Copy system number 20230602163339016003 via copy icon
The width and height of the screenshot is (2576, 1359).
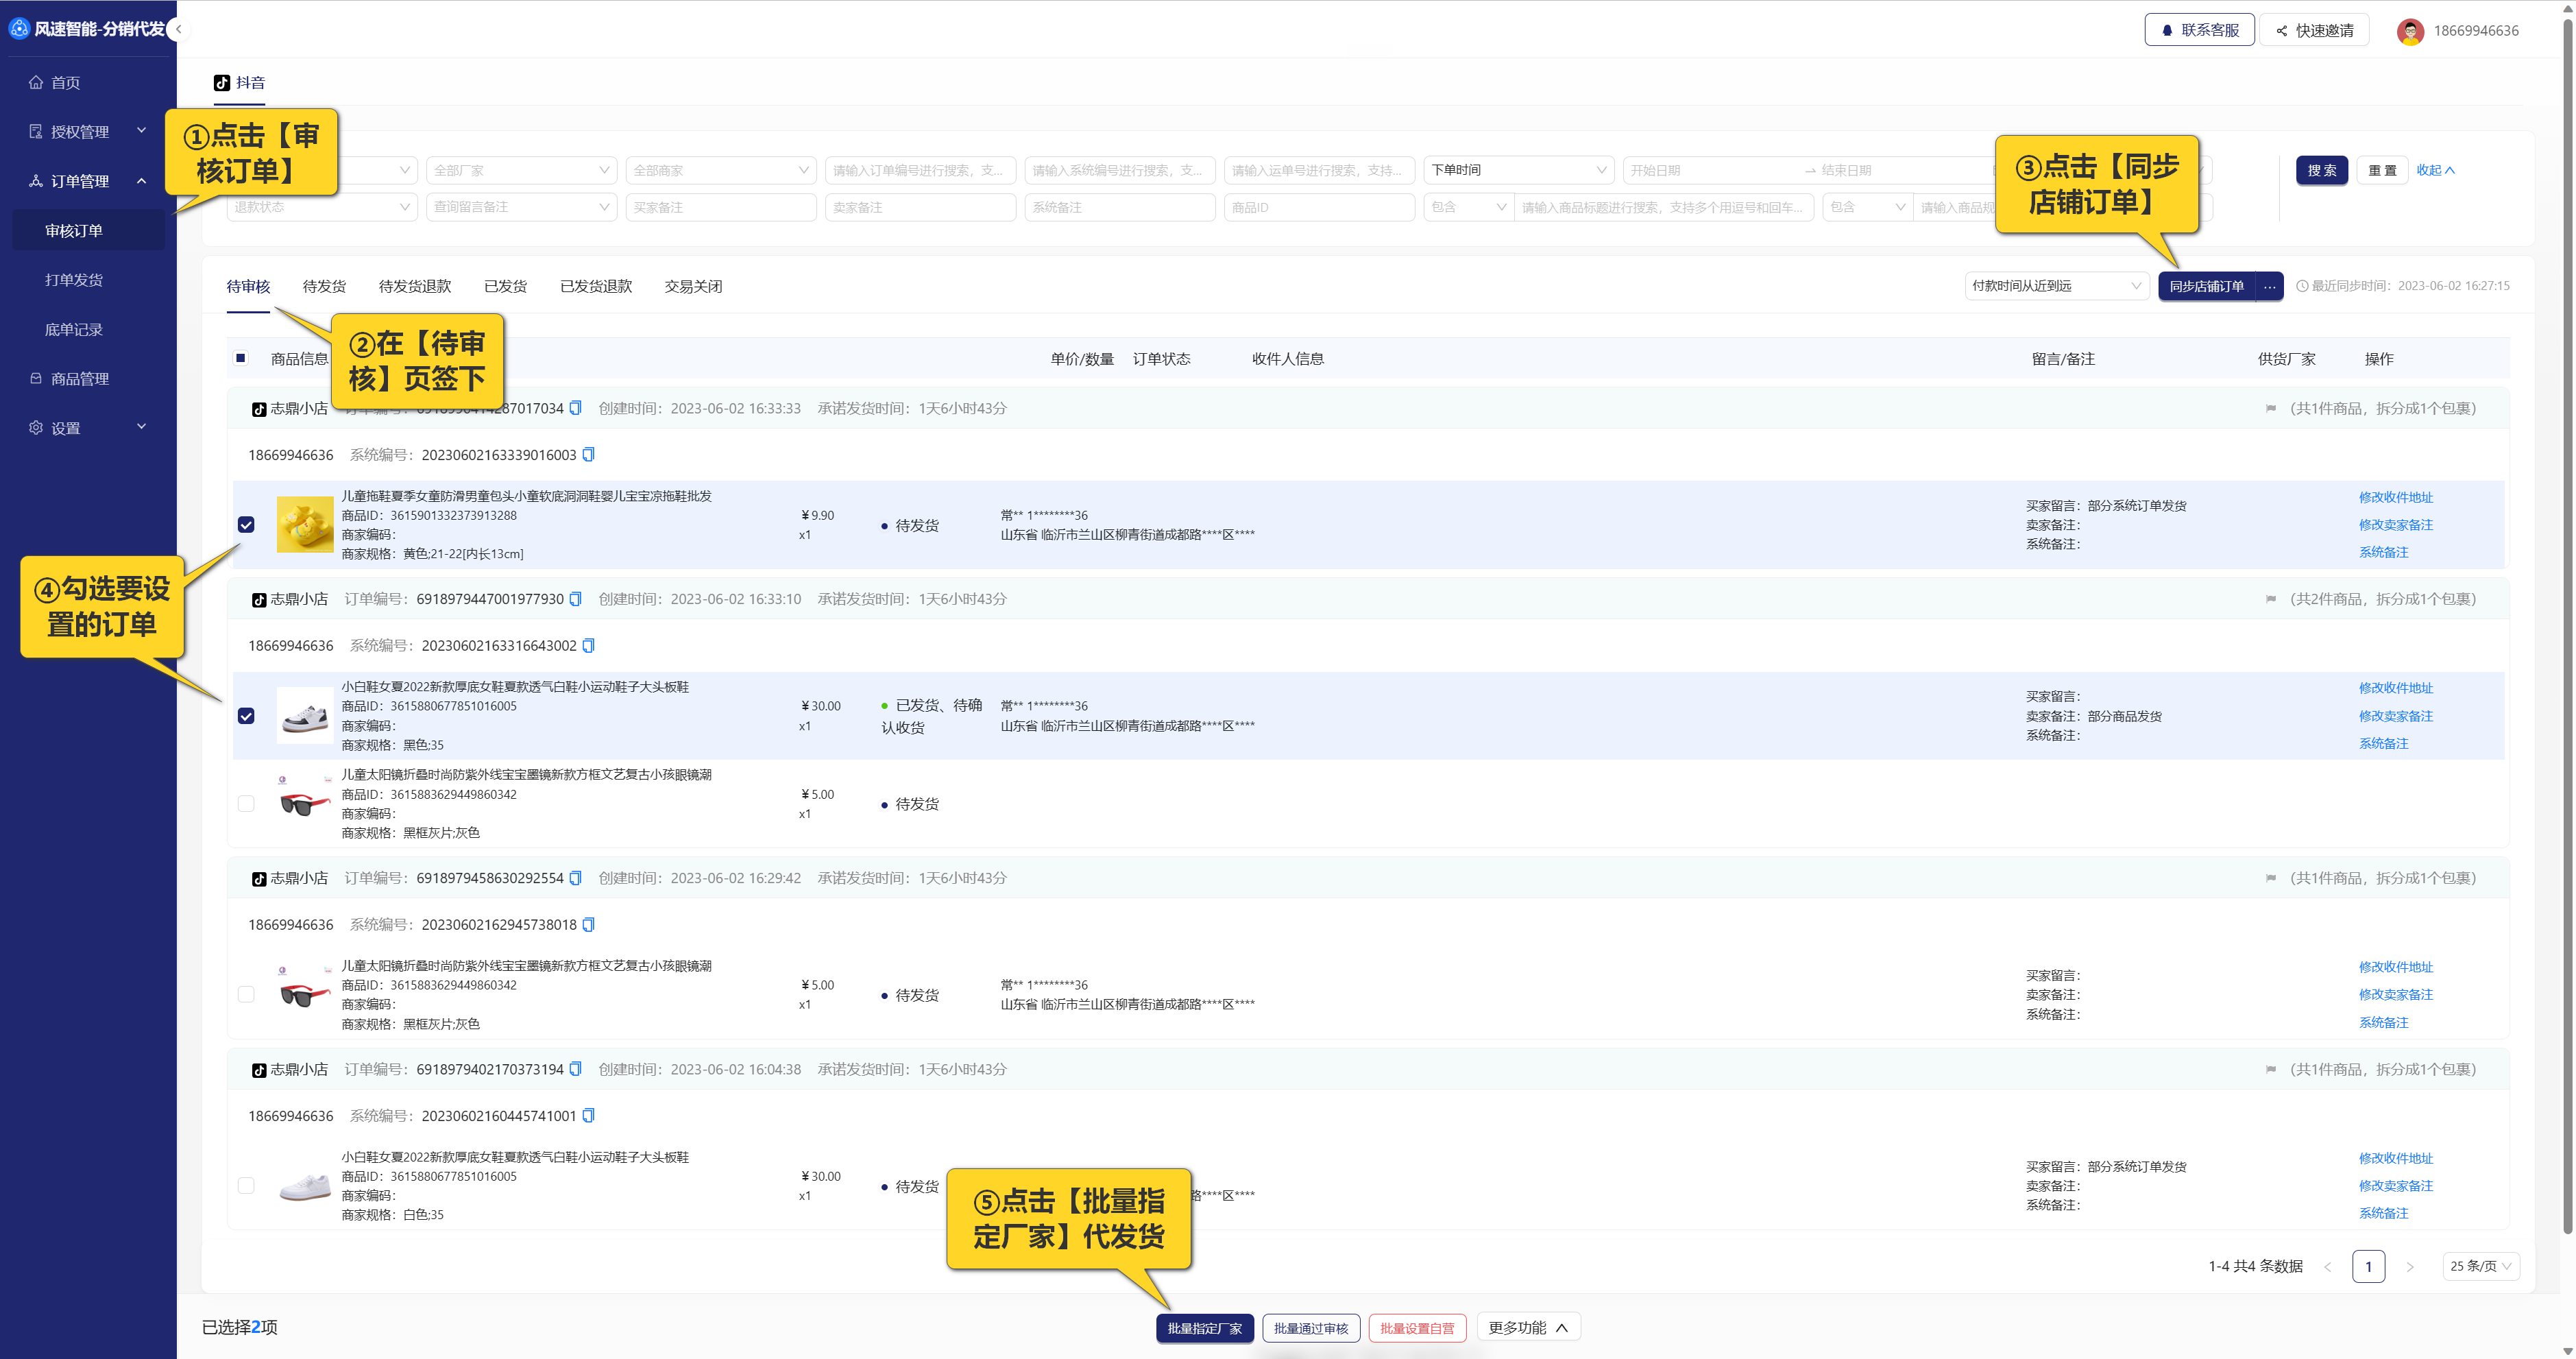pyautogui.click(x=588, y=455)
